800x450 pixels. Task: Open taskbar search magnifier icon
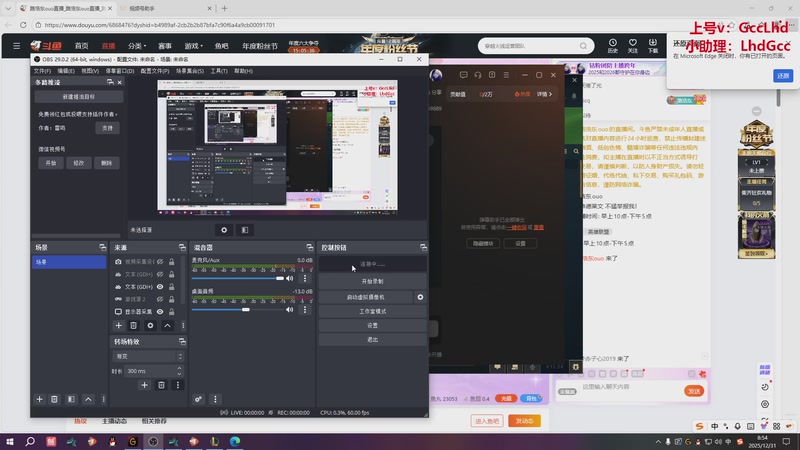point(30,441)
